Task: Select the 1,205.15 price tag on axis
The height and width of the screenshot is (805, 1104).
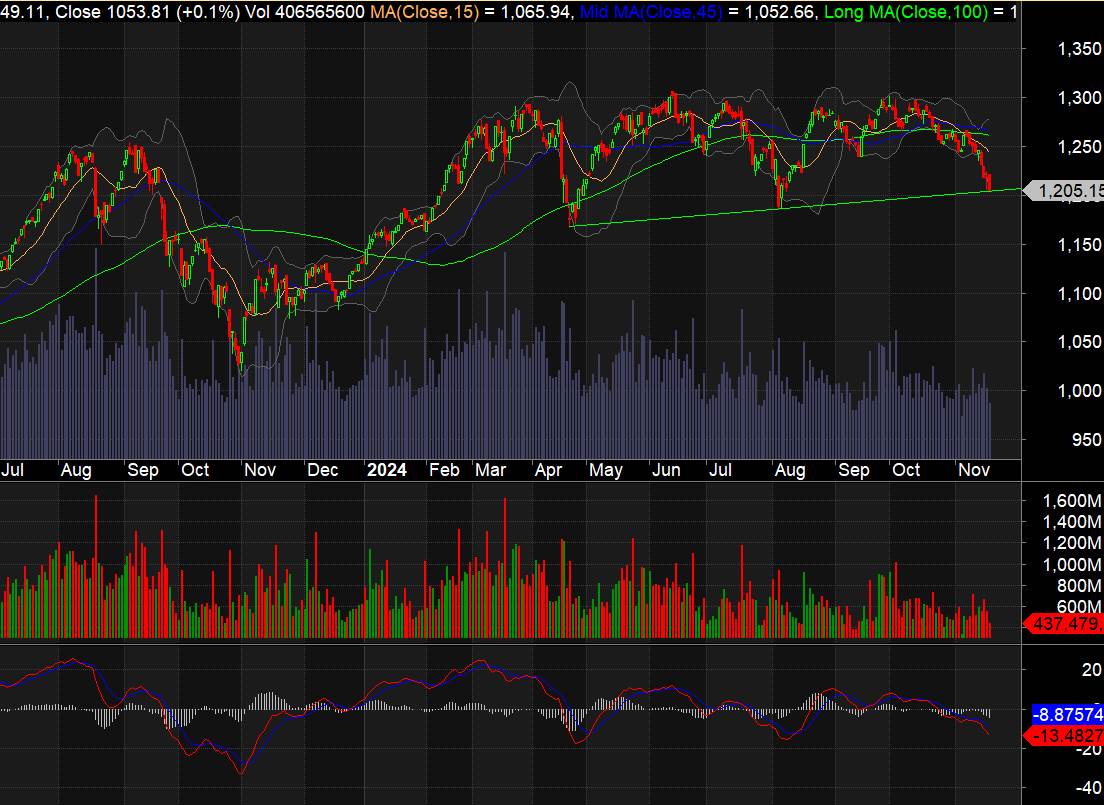Action: [x=1069, y=190]
